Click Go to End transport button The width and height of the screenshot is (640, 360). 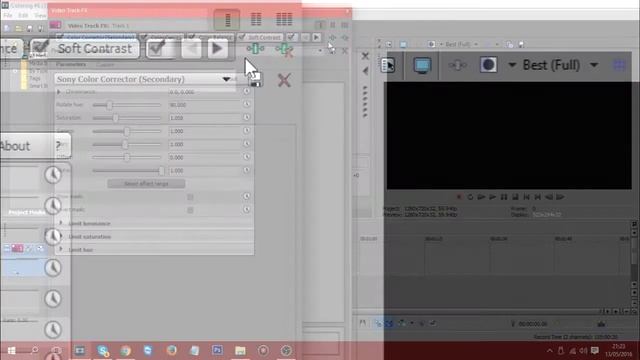tap(538, 197)
